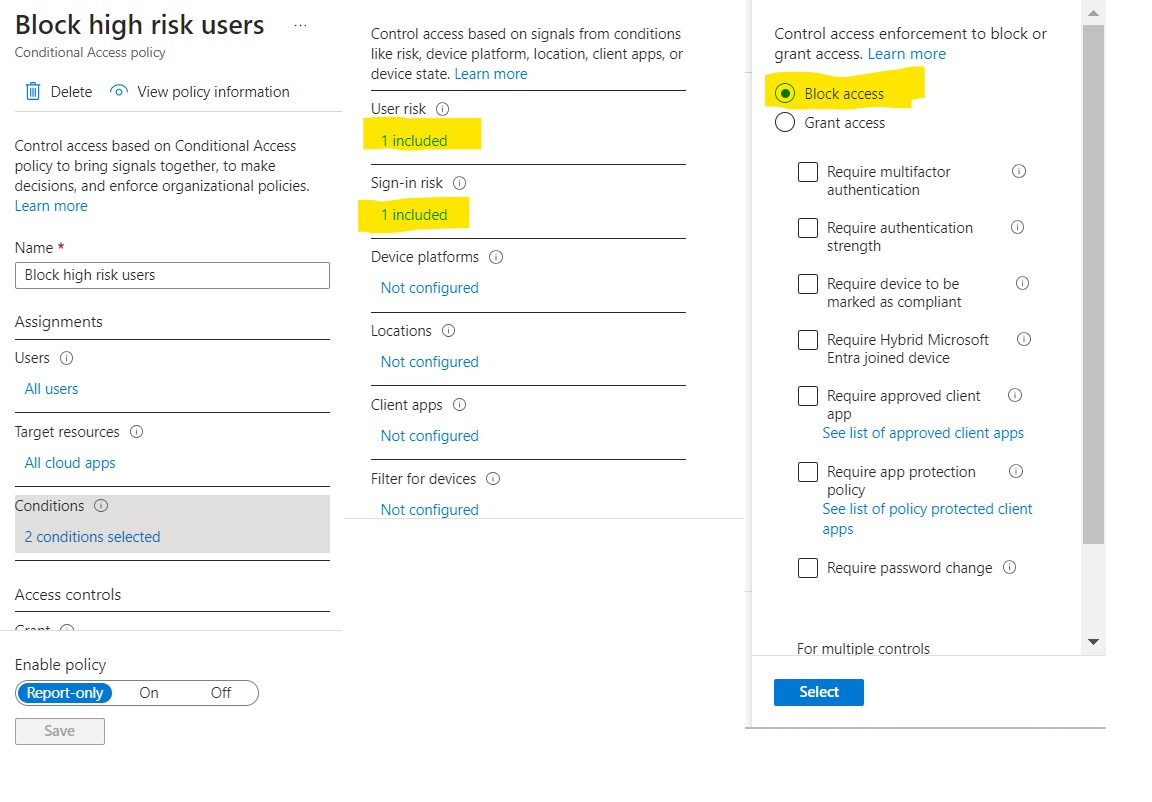Viewport: 1152px width, 802px height.
Task: Click the info icon beside Require multifactor authentication
Action: click(x=1018, y=171)
